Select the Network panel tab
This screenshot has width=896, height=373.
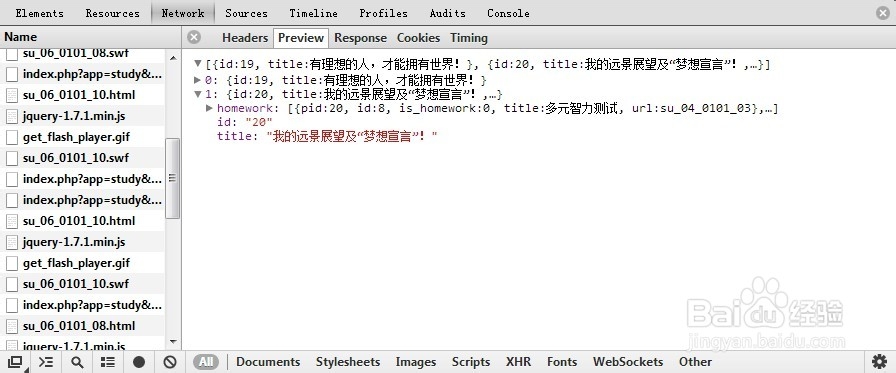coord(183,13)
